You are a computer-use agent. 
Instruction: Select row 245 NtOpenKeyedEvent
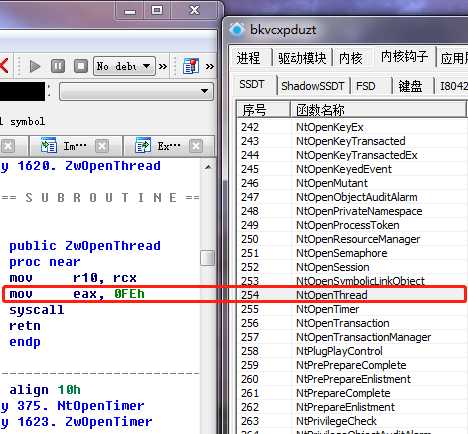coord(352,169)
